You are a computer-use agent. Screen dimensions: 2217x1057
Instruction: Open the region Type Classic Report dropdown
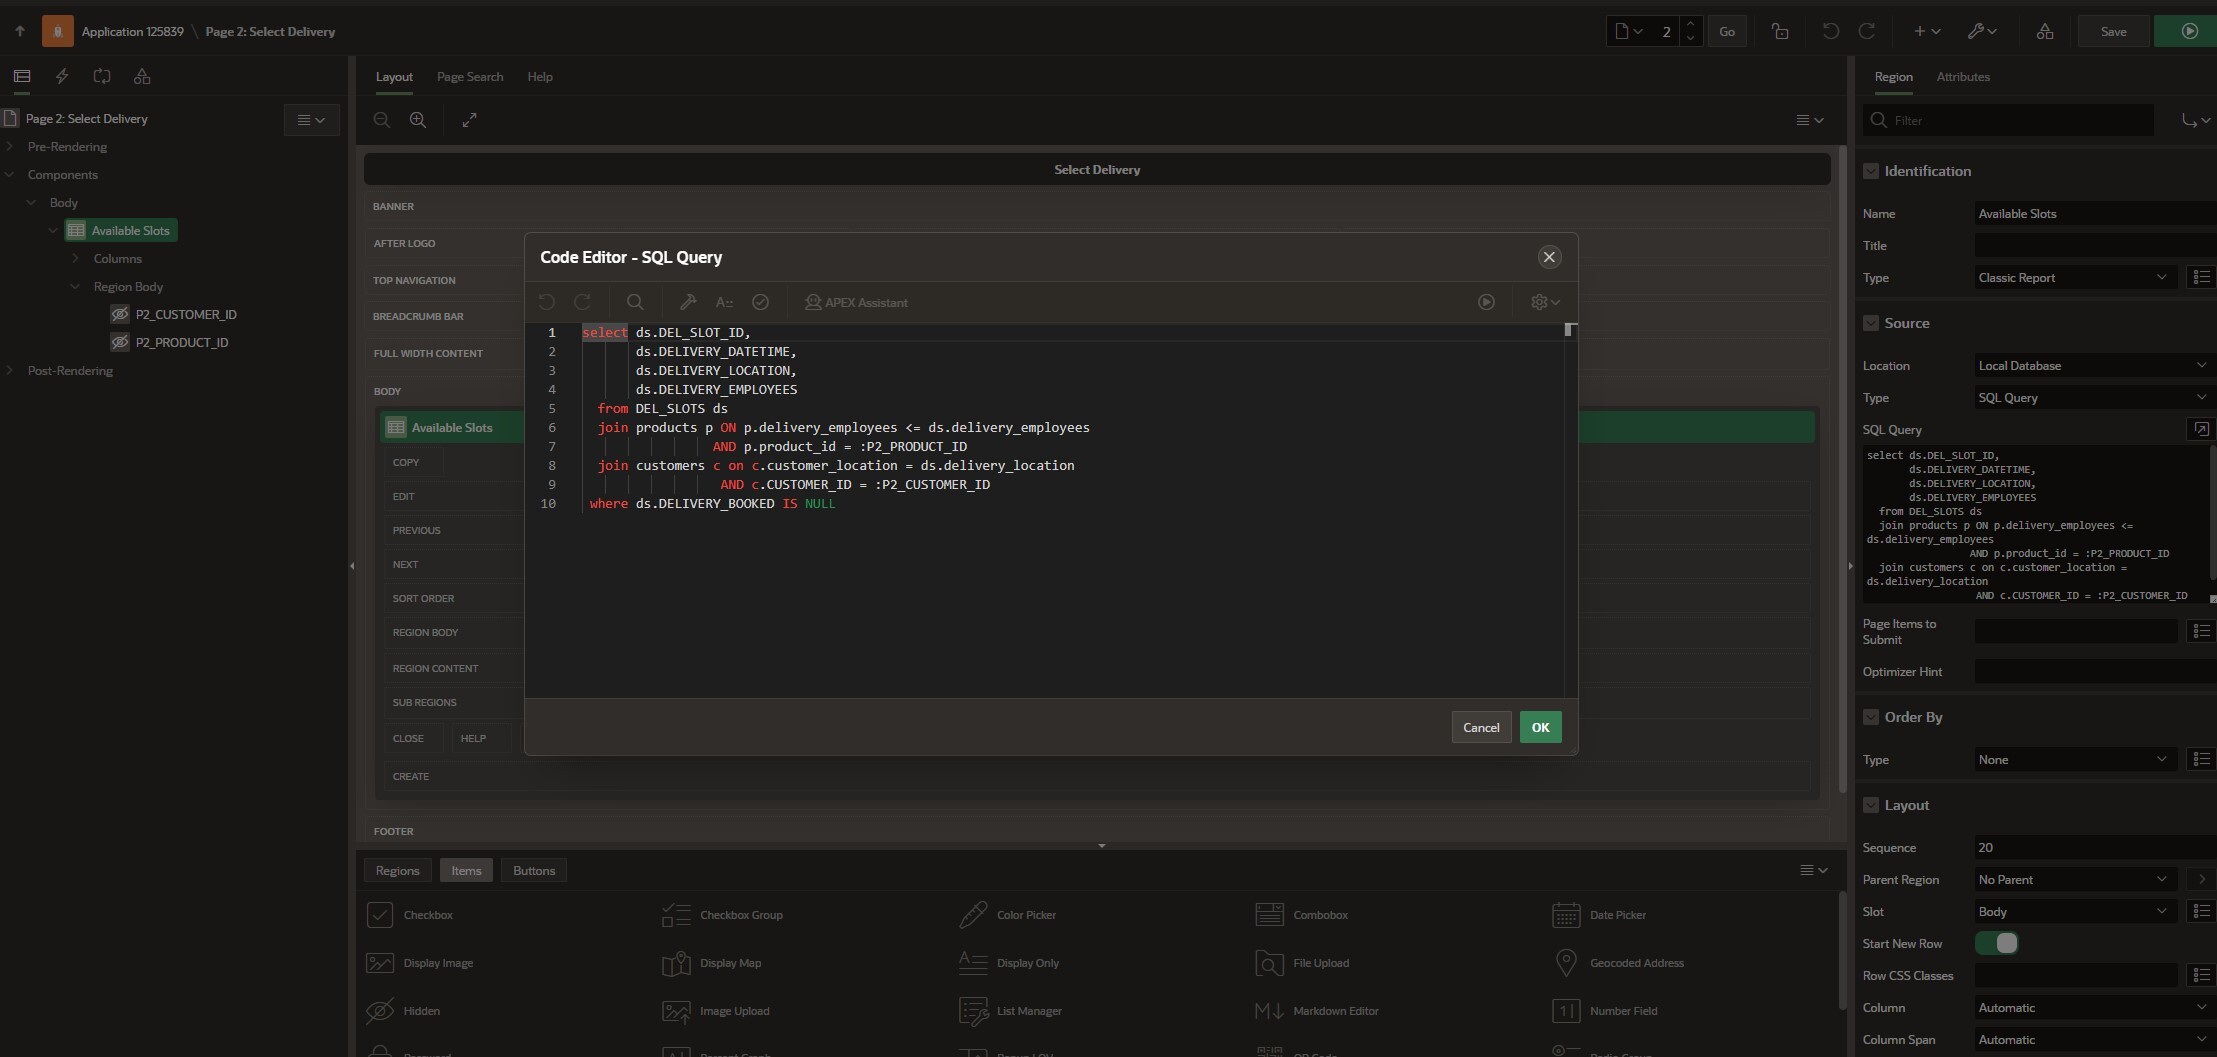(2075, 277)
